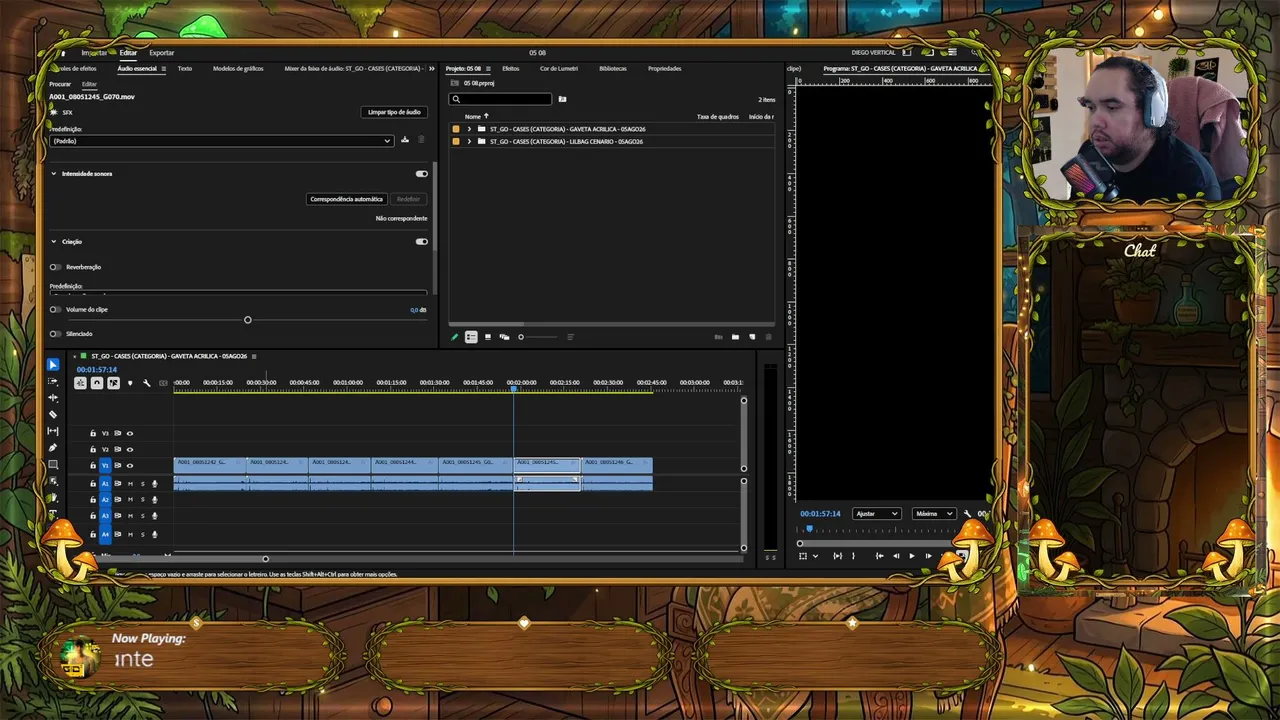Play the sequence in Program monitor
The height and width of the screenshot is (720, 1280).
click(911, 556)
